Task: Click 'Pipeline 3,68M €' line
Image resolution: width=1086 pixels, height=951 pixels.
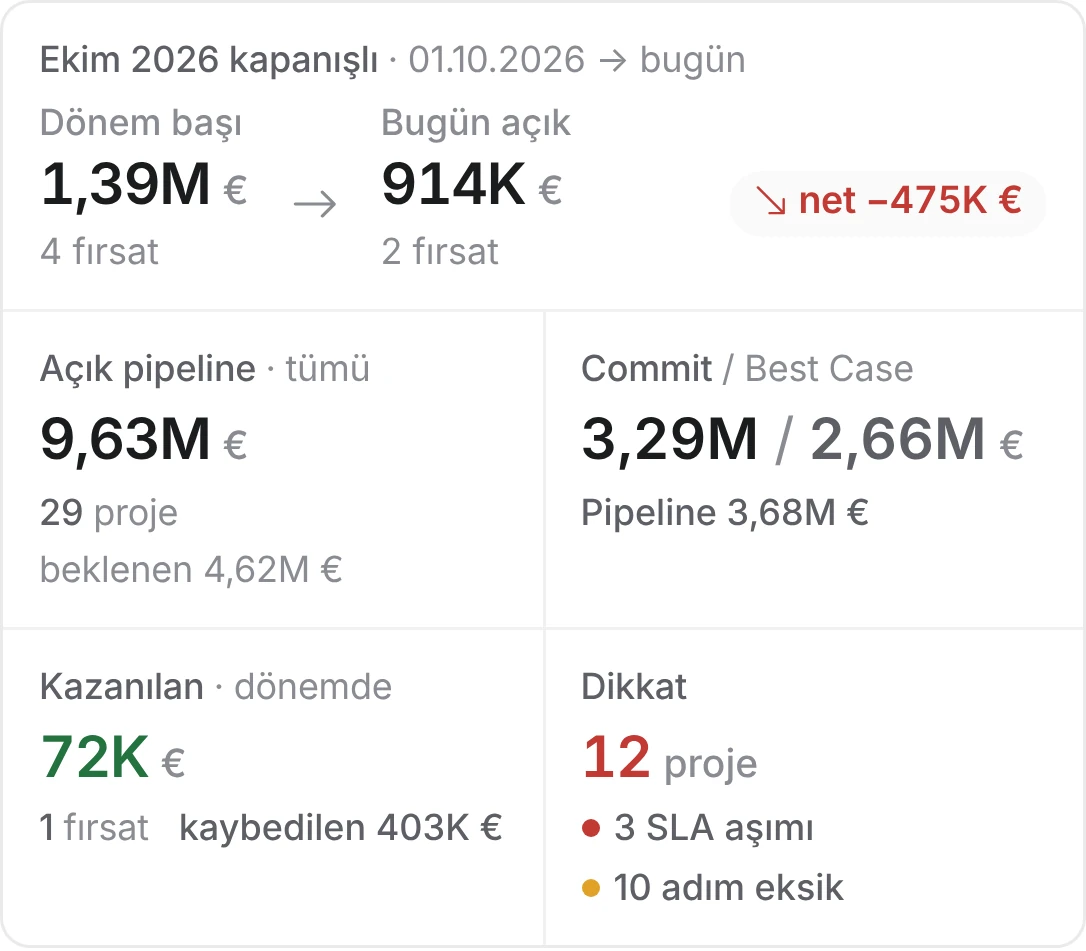Action: (x=725, y=513)
